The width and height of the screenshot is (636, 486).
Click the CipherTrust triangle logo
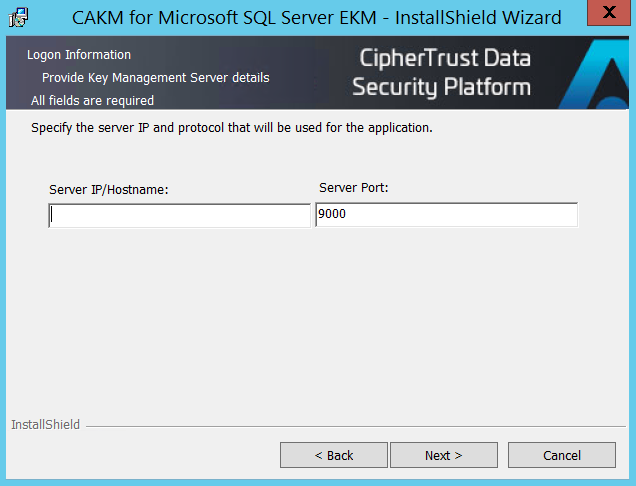[596, 75]
